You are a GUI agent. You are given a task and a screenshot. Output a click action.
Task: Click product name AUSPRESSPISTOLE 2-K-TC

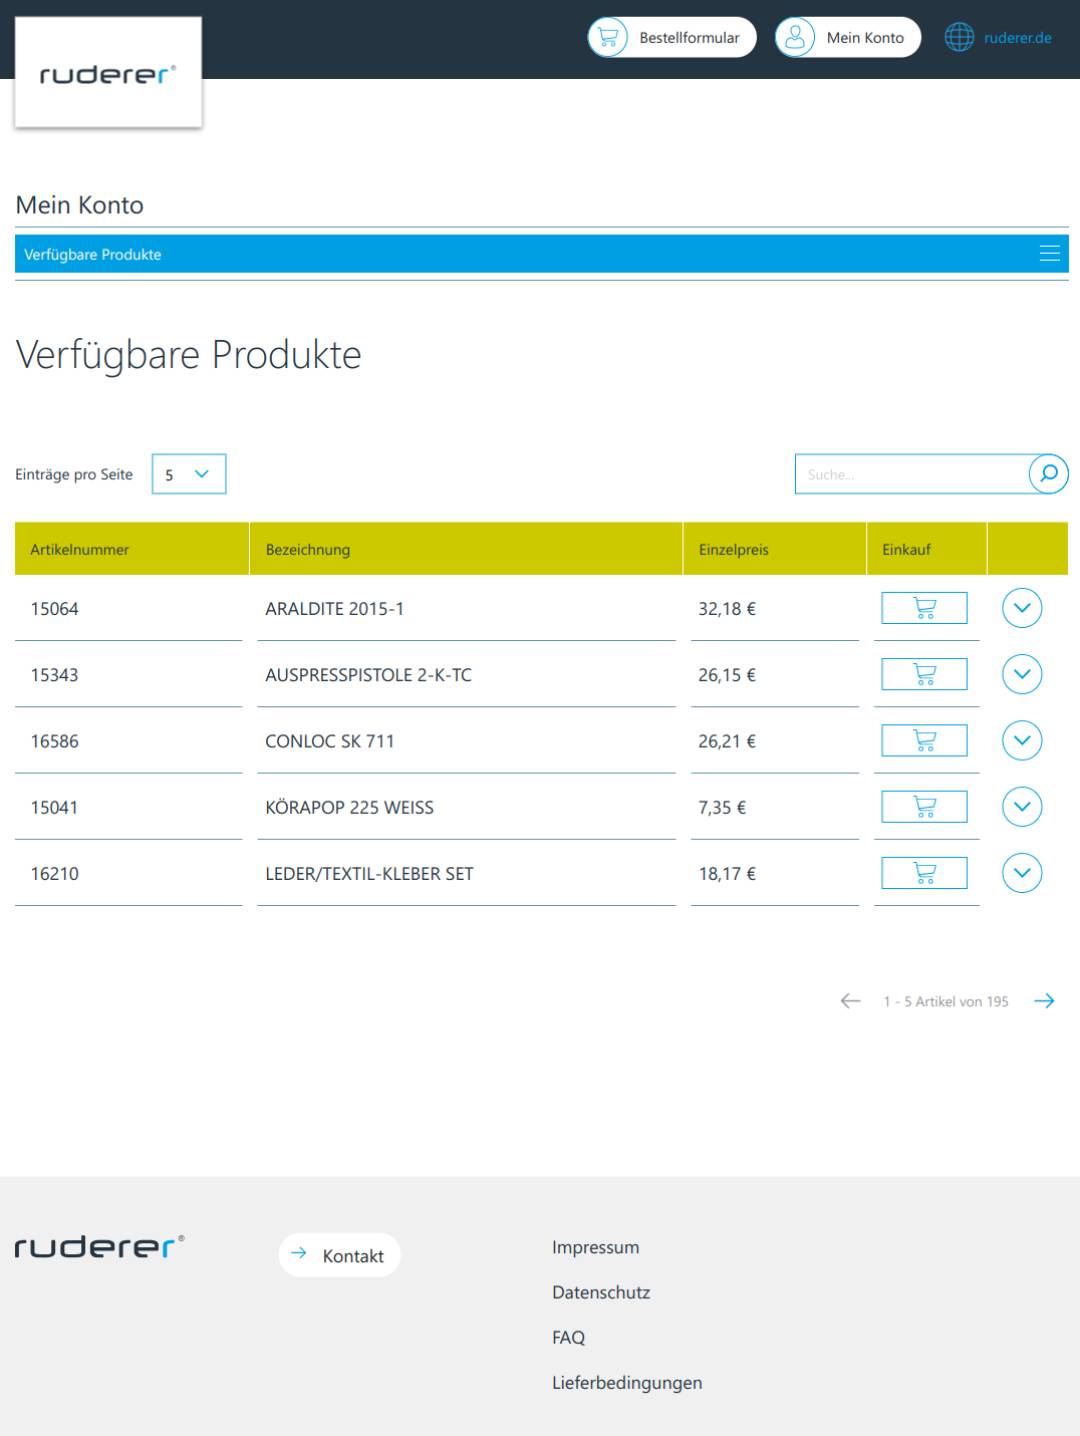click(x=368, y=675)
